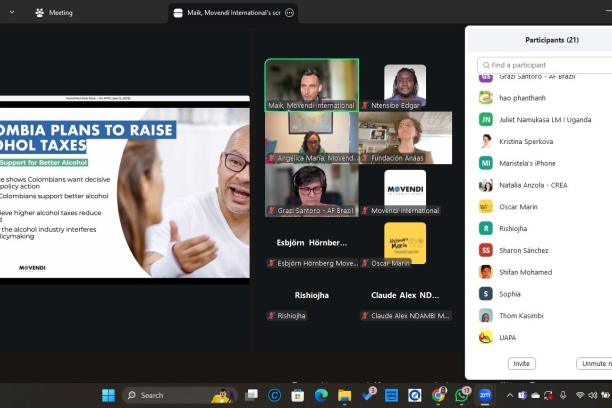Click the Movendi International logo video tile
This screenshot has height=408, width=612.
click(x=405, y=191)
